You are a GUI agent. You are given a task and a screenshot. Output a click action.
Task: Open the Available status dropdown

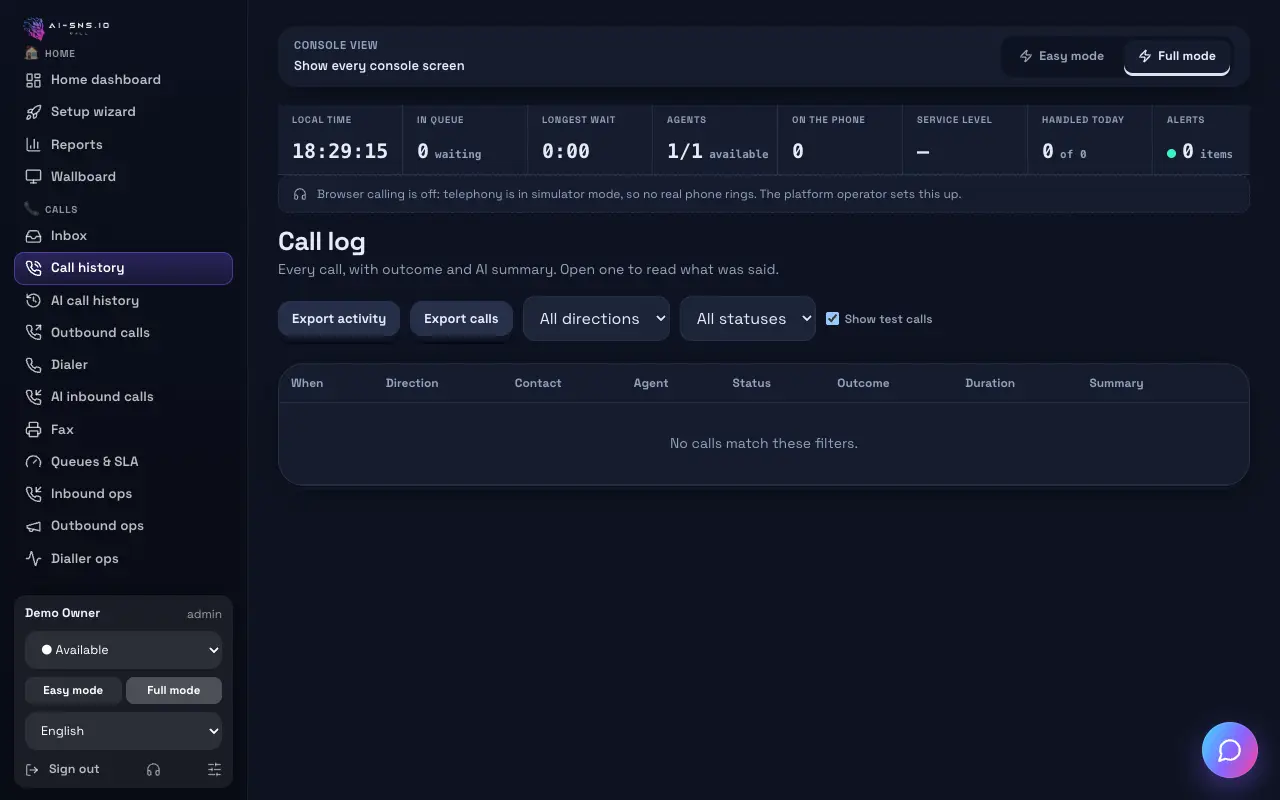point(123,650)
